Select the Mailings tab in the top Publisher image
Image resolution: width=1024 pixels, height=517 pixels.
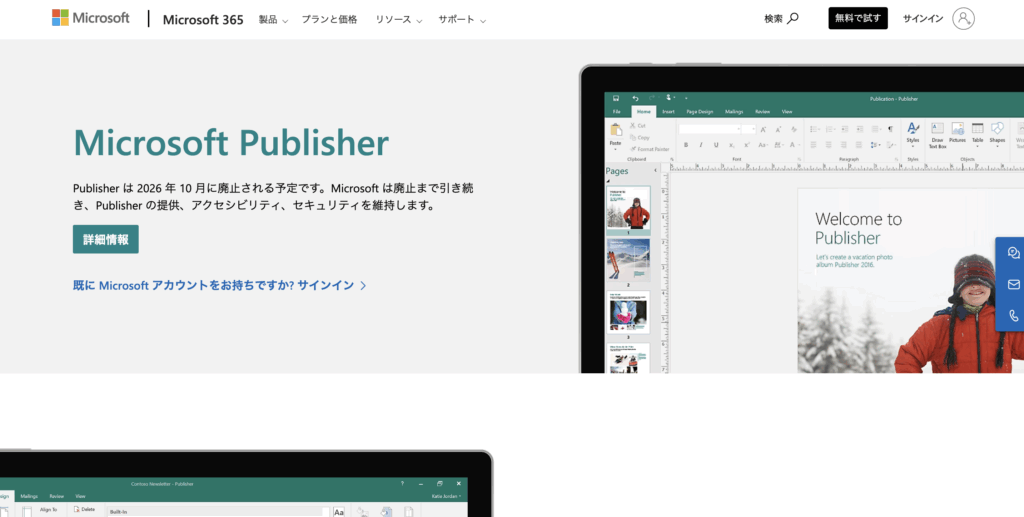[734, 112]
